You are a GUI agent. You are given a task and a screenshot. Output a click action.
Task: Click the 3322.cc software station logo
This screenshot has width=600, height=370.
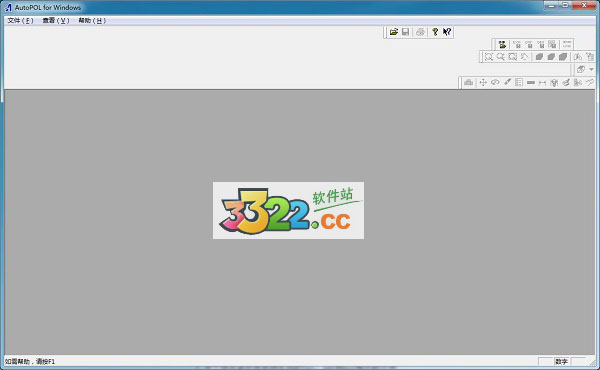tap(288, 210)
